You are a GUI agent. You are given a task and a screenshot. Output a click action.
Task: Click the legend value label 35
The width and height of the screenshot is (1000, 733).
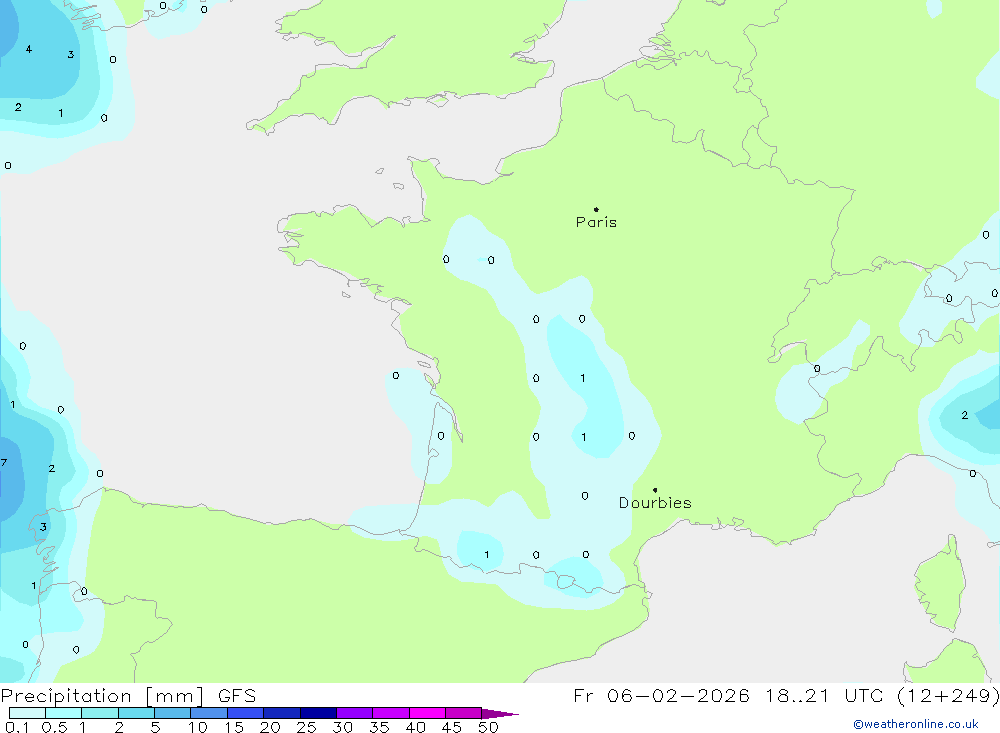(x=379, y=727)
